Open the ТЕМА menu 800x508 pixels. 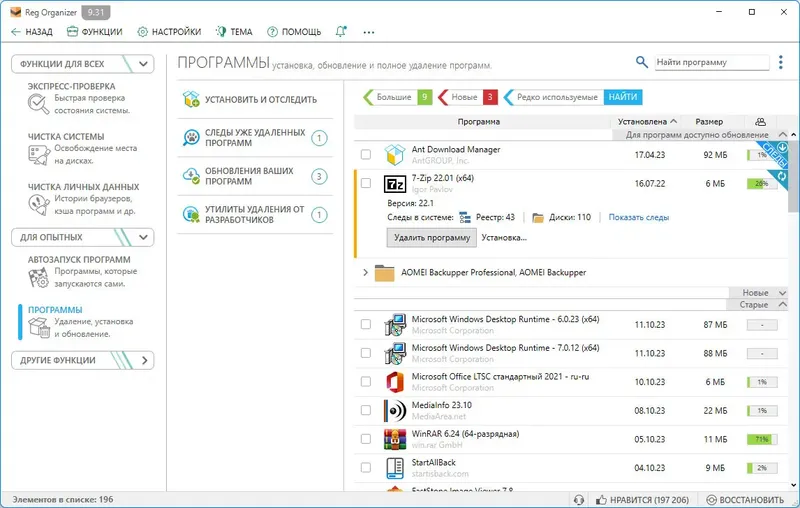[x=234, y=32]
